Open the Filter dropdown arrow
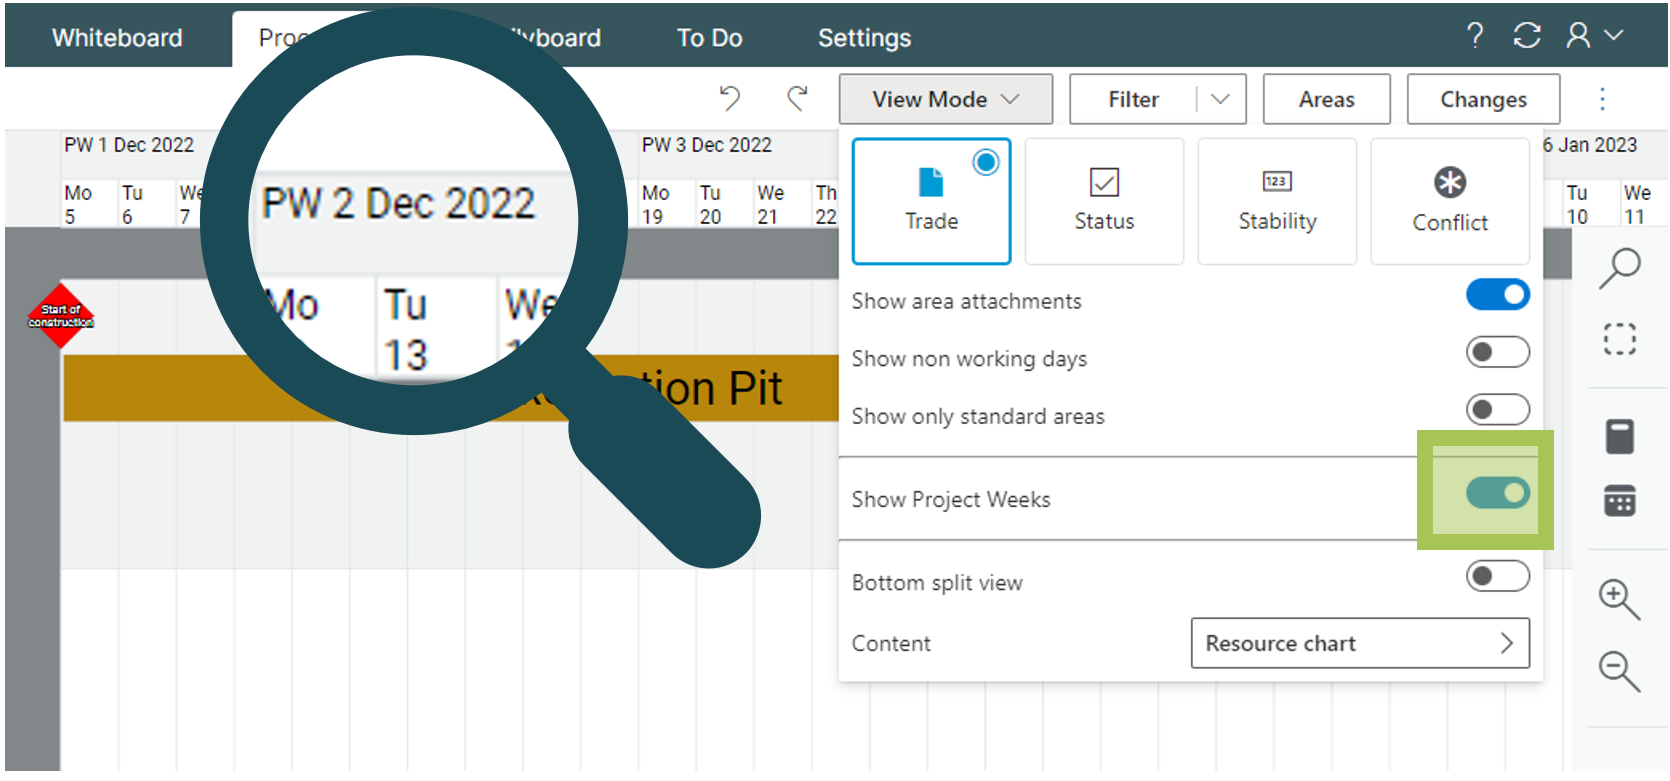The image size is (1670, 781). pyautogui.click(x=1220, y=99)
